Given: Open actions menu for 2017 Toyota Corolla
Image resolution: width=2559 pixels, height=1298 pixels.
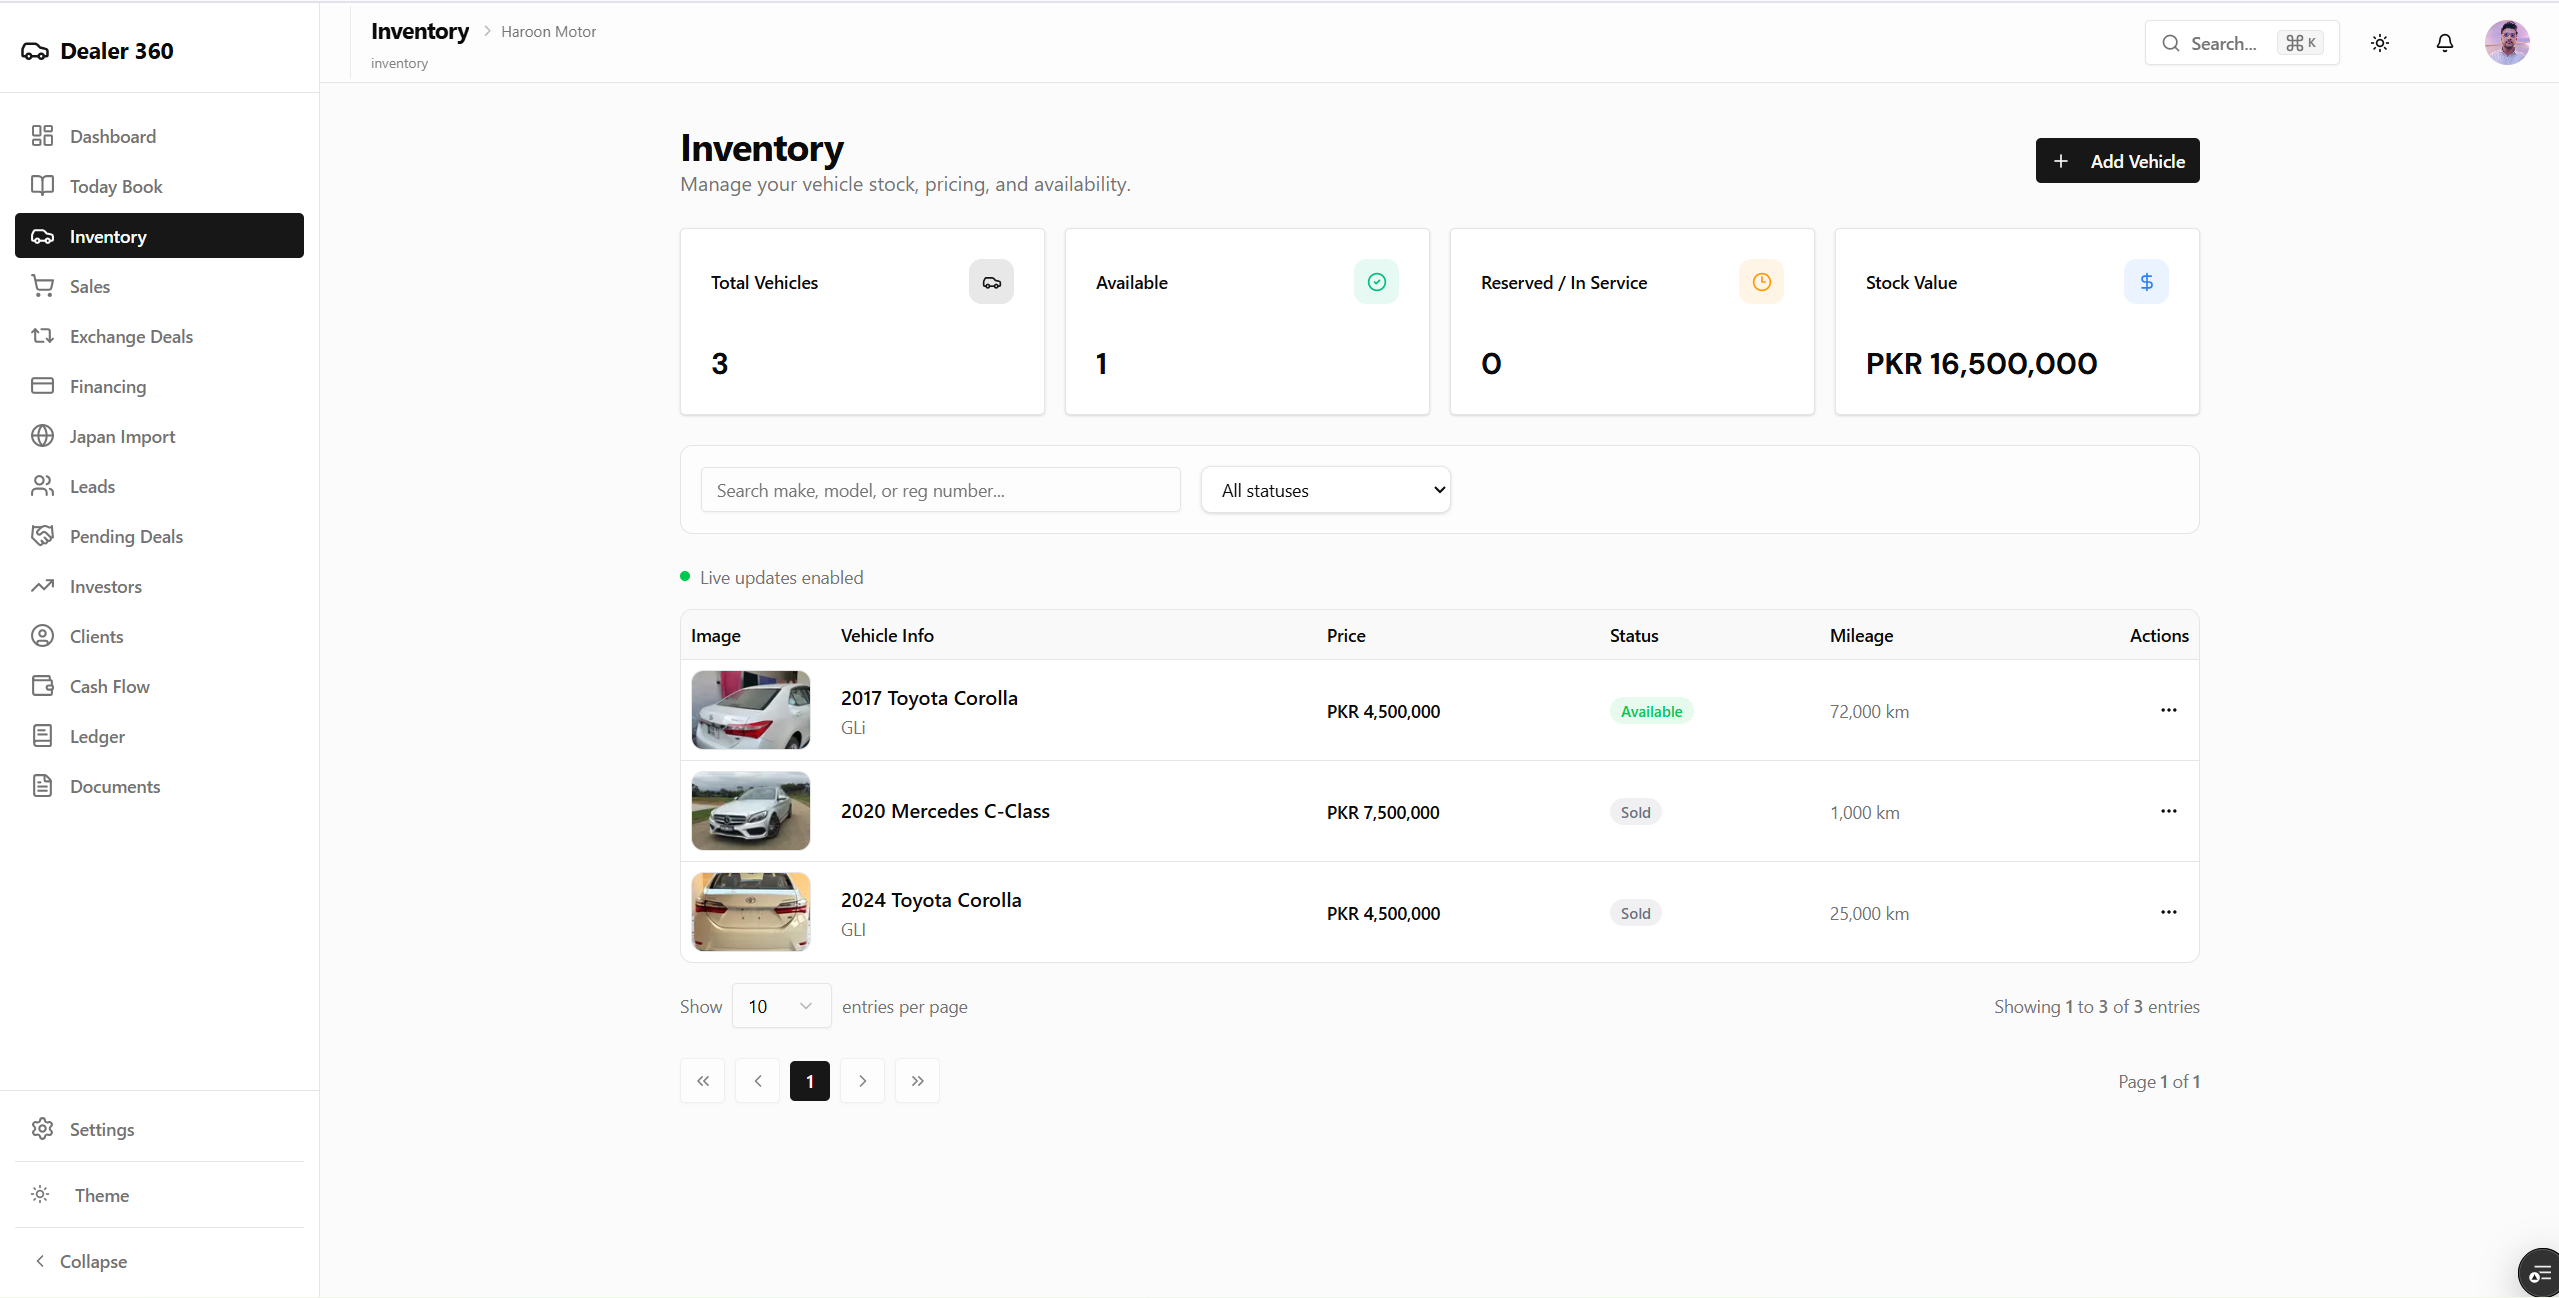Looking at the screenshot, I should point(2168,710).
